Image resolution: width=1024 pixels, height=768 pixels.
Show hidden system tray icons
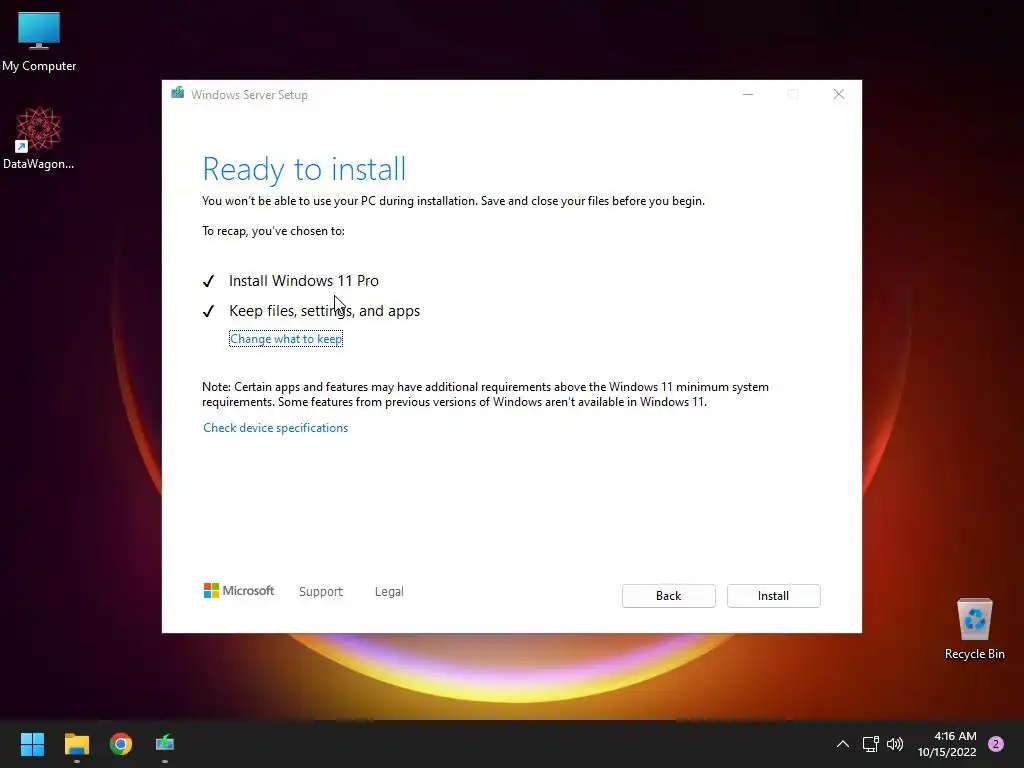tap(843, 744)
